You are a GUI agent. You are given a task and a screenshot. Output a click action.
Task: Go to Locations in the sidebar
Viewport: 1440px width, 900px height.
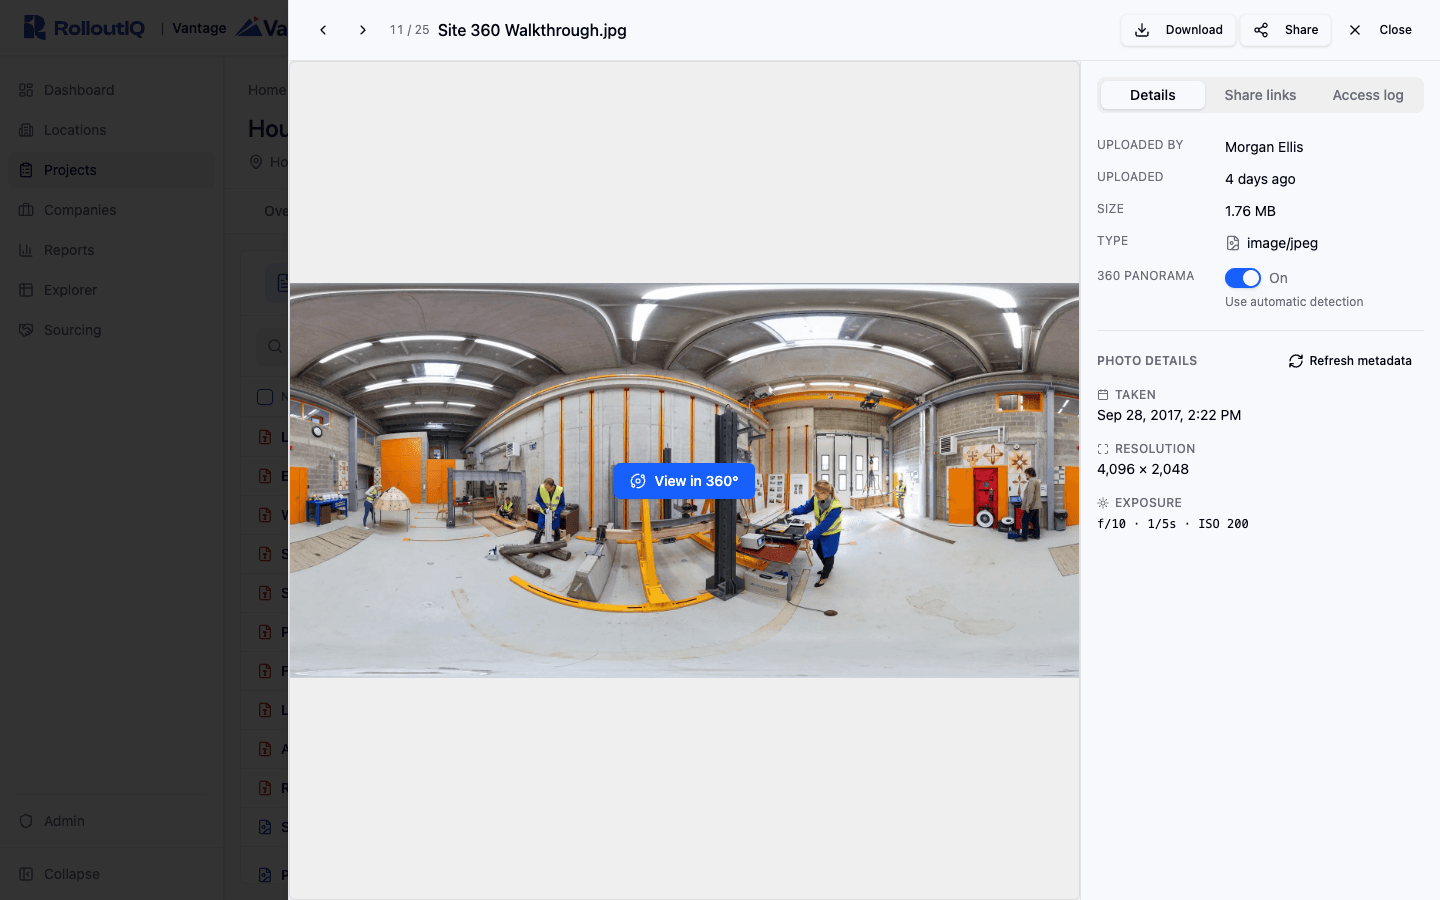pos(111,130)
